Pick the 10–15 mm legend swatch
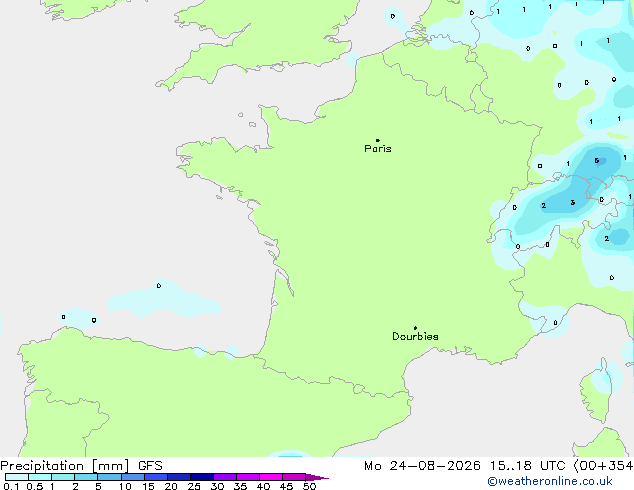 click(x=133, y=477)
